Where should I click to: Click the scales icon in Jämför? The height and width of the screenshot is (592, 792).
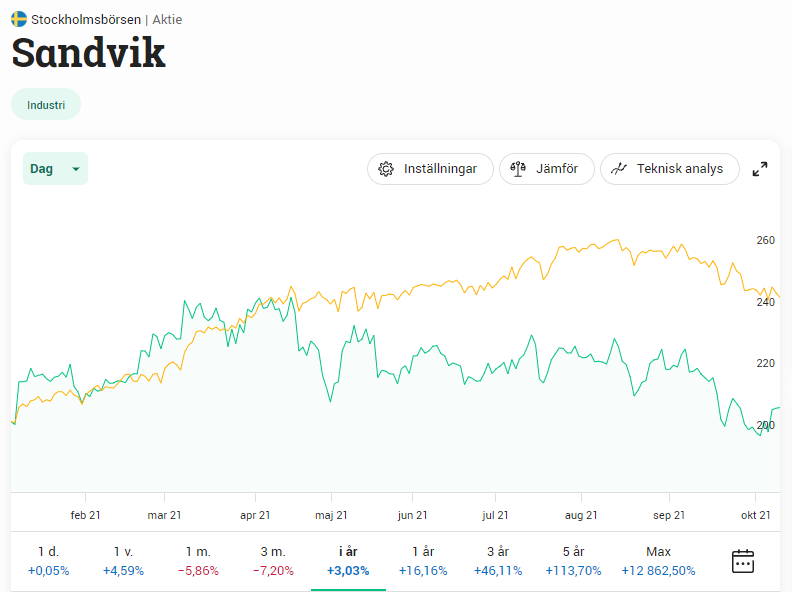click(518, 169)
